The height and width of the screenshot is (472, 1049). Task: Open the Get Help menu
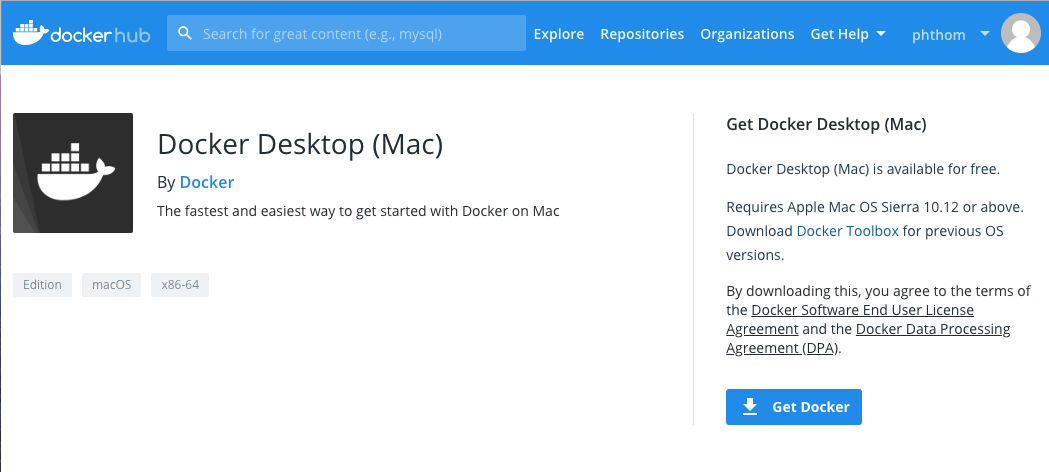click(x=839, y=34)
